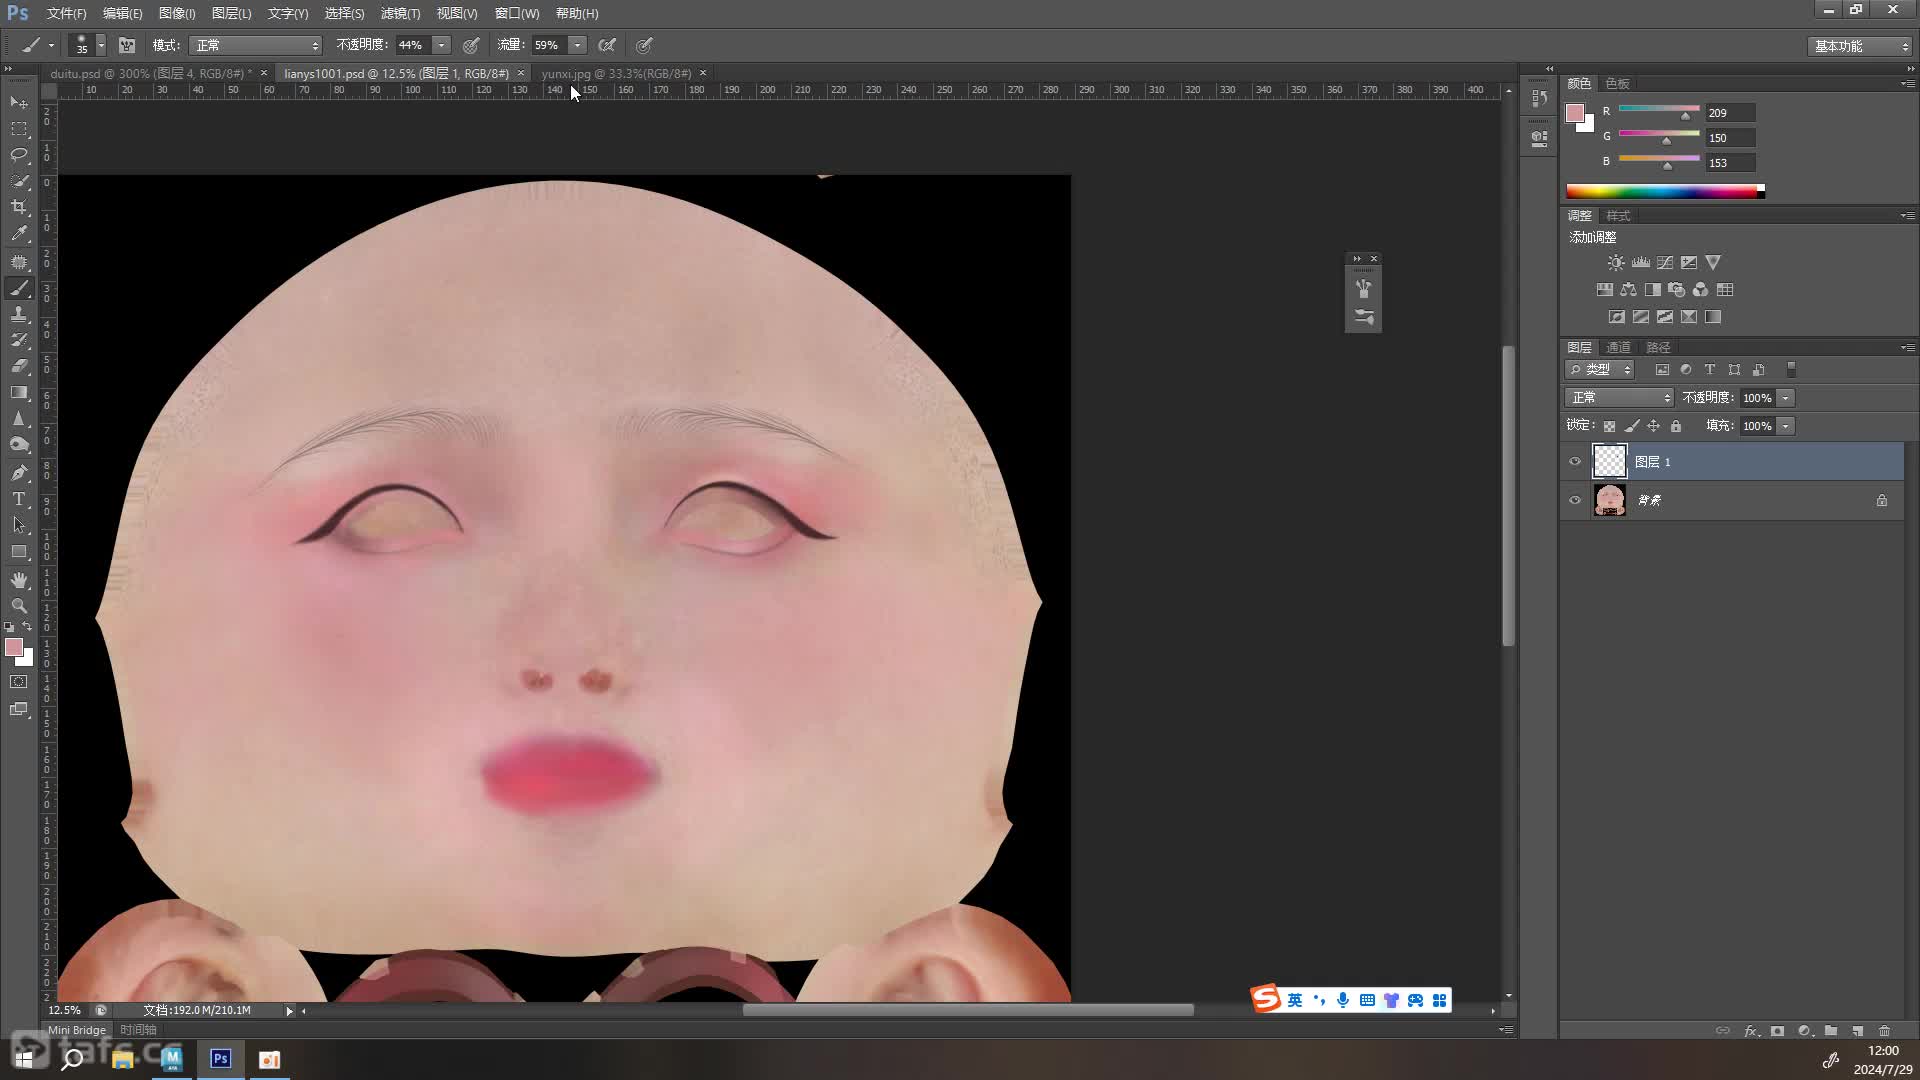Select the Spot Healing Brush tool

[x=19, y=262]
